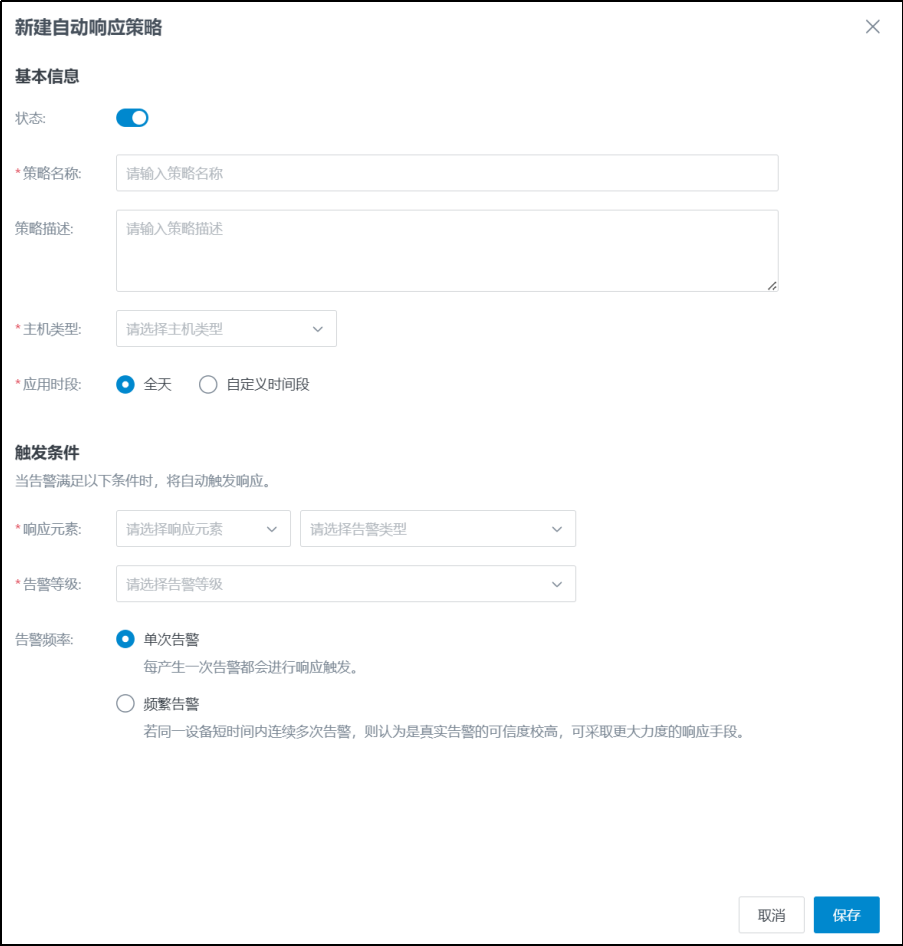Click the 新建自动响应策略 dialog title
Viewport: 903px width, 946px height.
click(88, 27)
